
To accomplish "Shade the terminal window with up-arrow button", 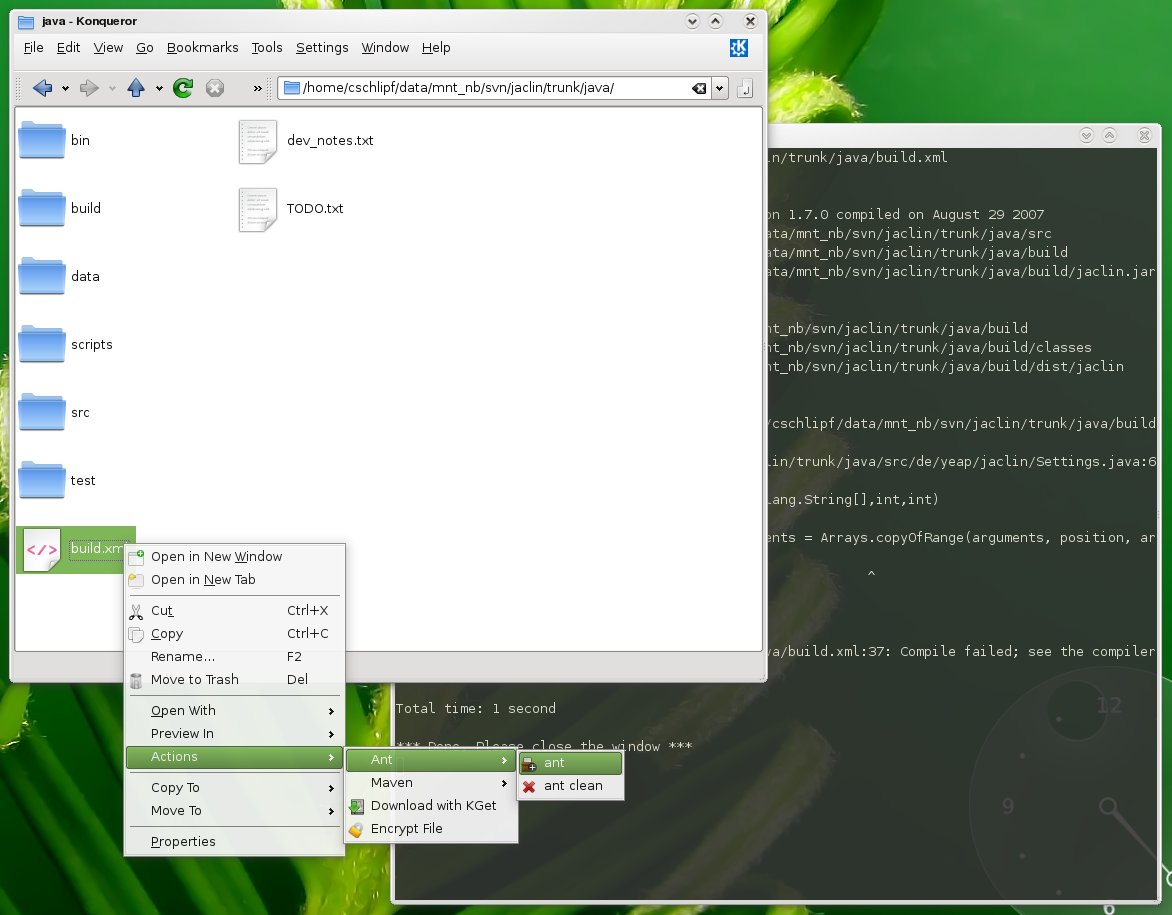I will (1110, 135).
